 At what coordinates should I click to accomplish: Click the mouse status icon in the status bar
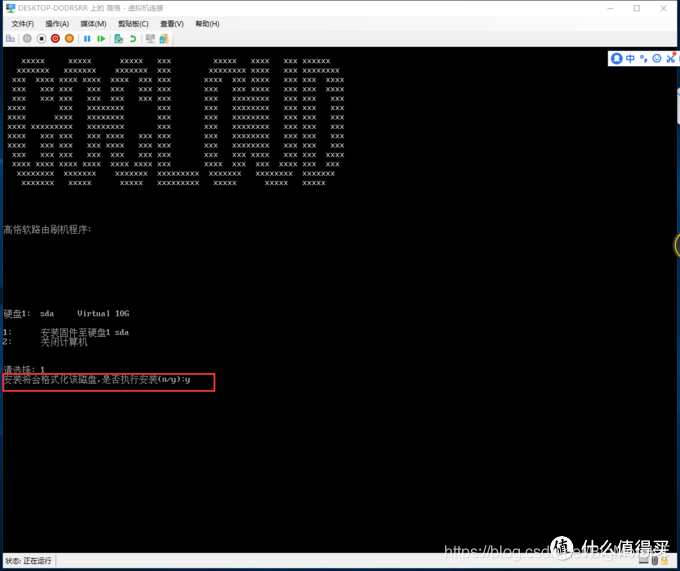pos(654,561)
